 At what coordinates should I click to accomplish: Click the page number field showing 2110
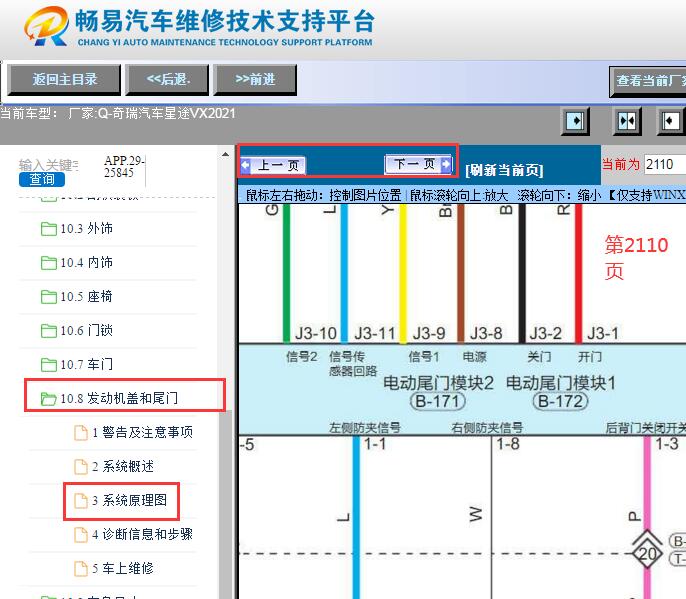click(665, 164)
